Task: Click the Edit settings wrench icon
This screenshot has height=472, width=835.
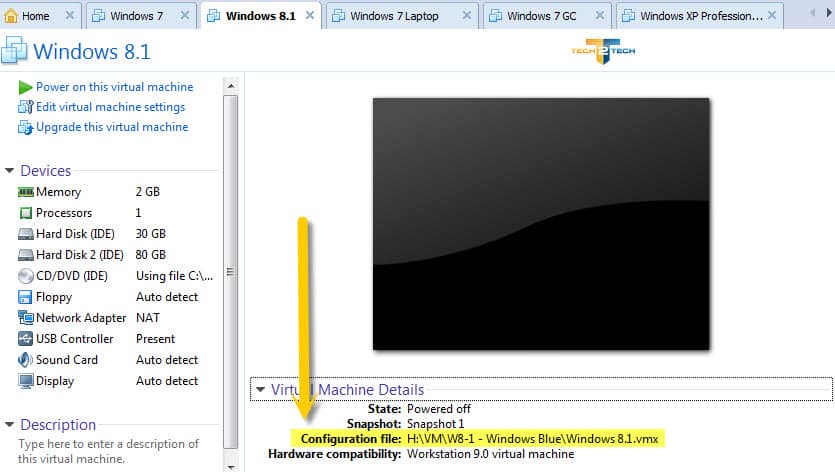Action: click(25, 107)
